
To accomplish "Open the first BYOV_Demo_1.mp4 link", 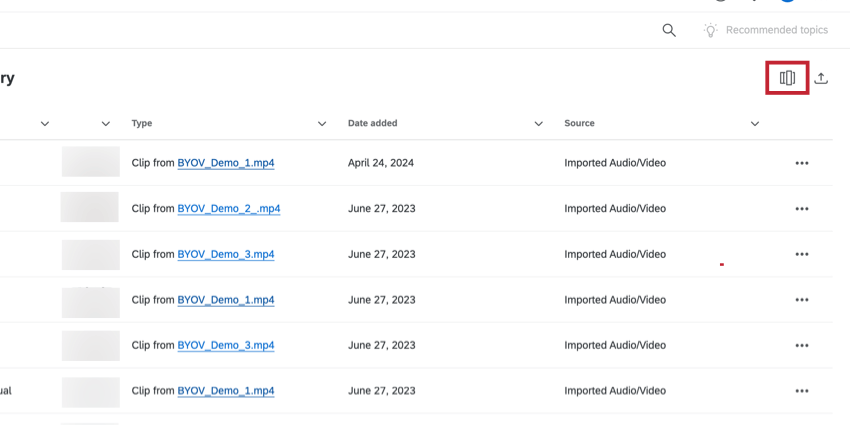I will [225, 163].
